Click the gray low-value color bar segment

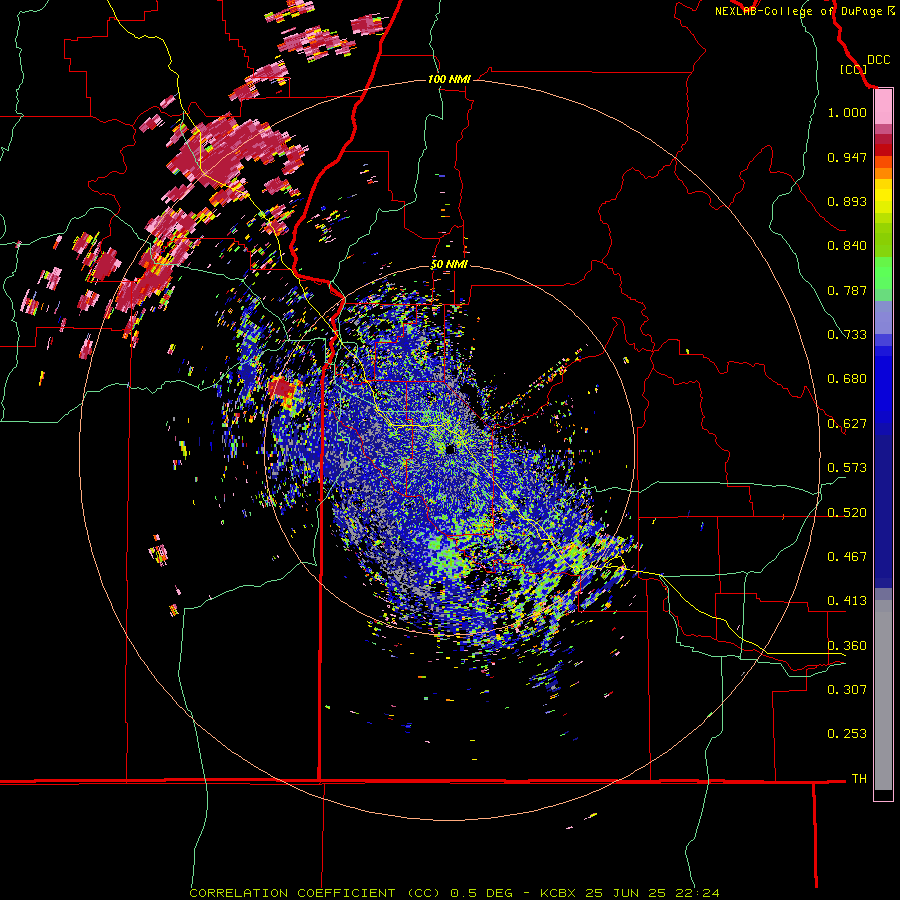883,695
